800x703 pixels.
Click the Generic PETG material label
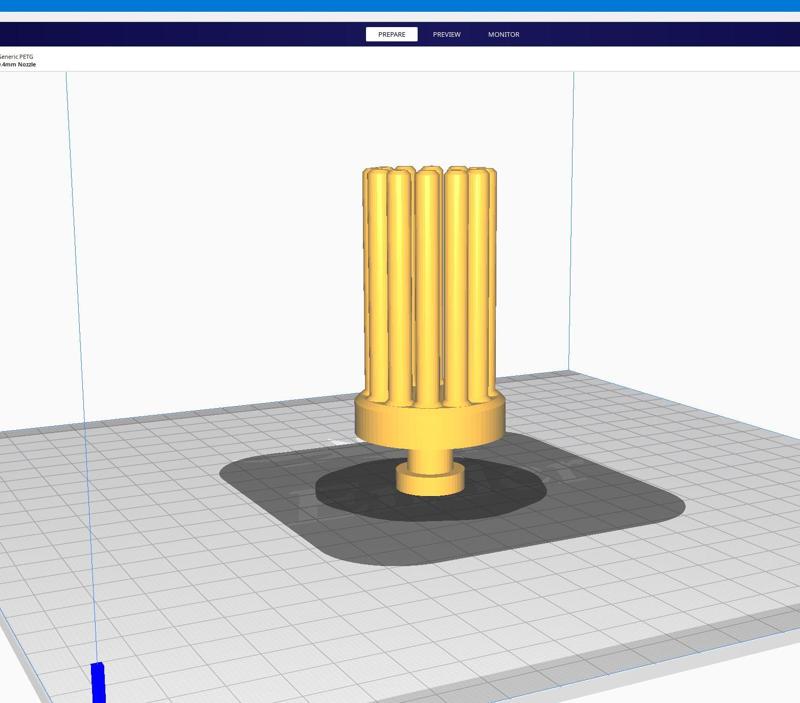tap(16, 57)
